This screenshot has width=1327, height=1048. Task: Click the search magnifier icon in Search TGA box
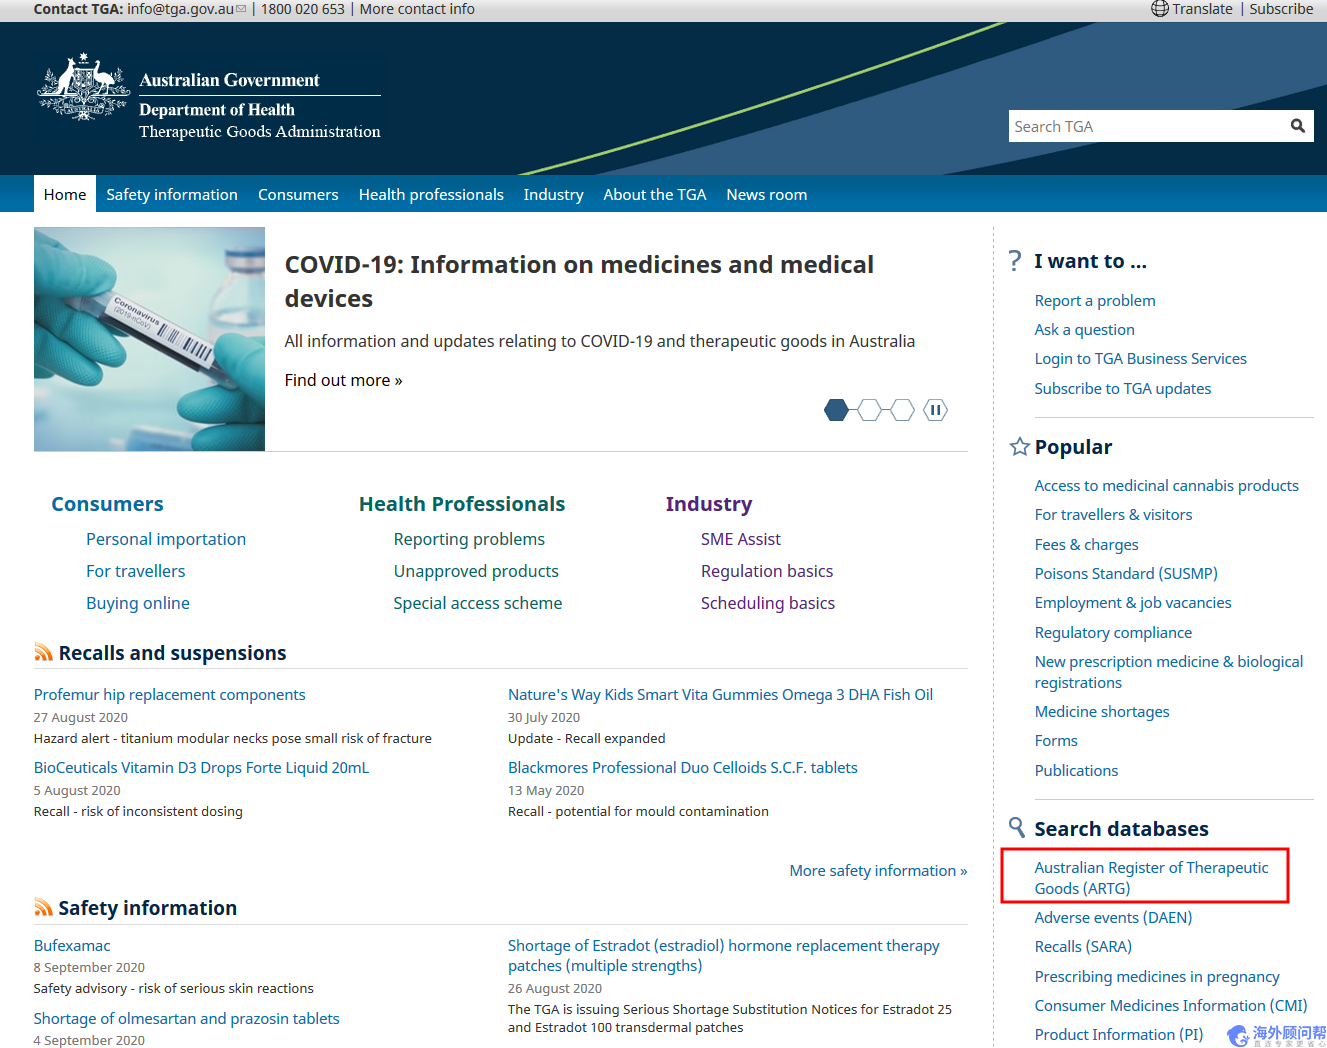tap(1297, 126)
